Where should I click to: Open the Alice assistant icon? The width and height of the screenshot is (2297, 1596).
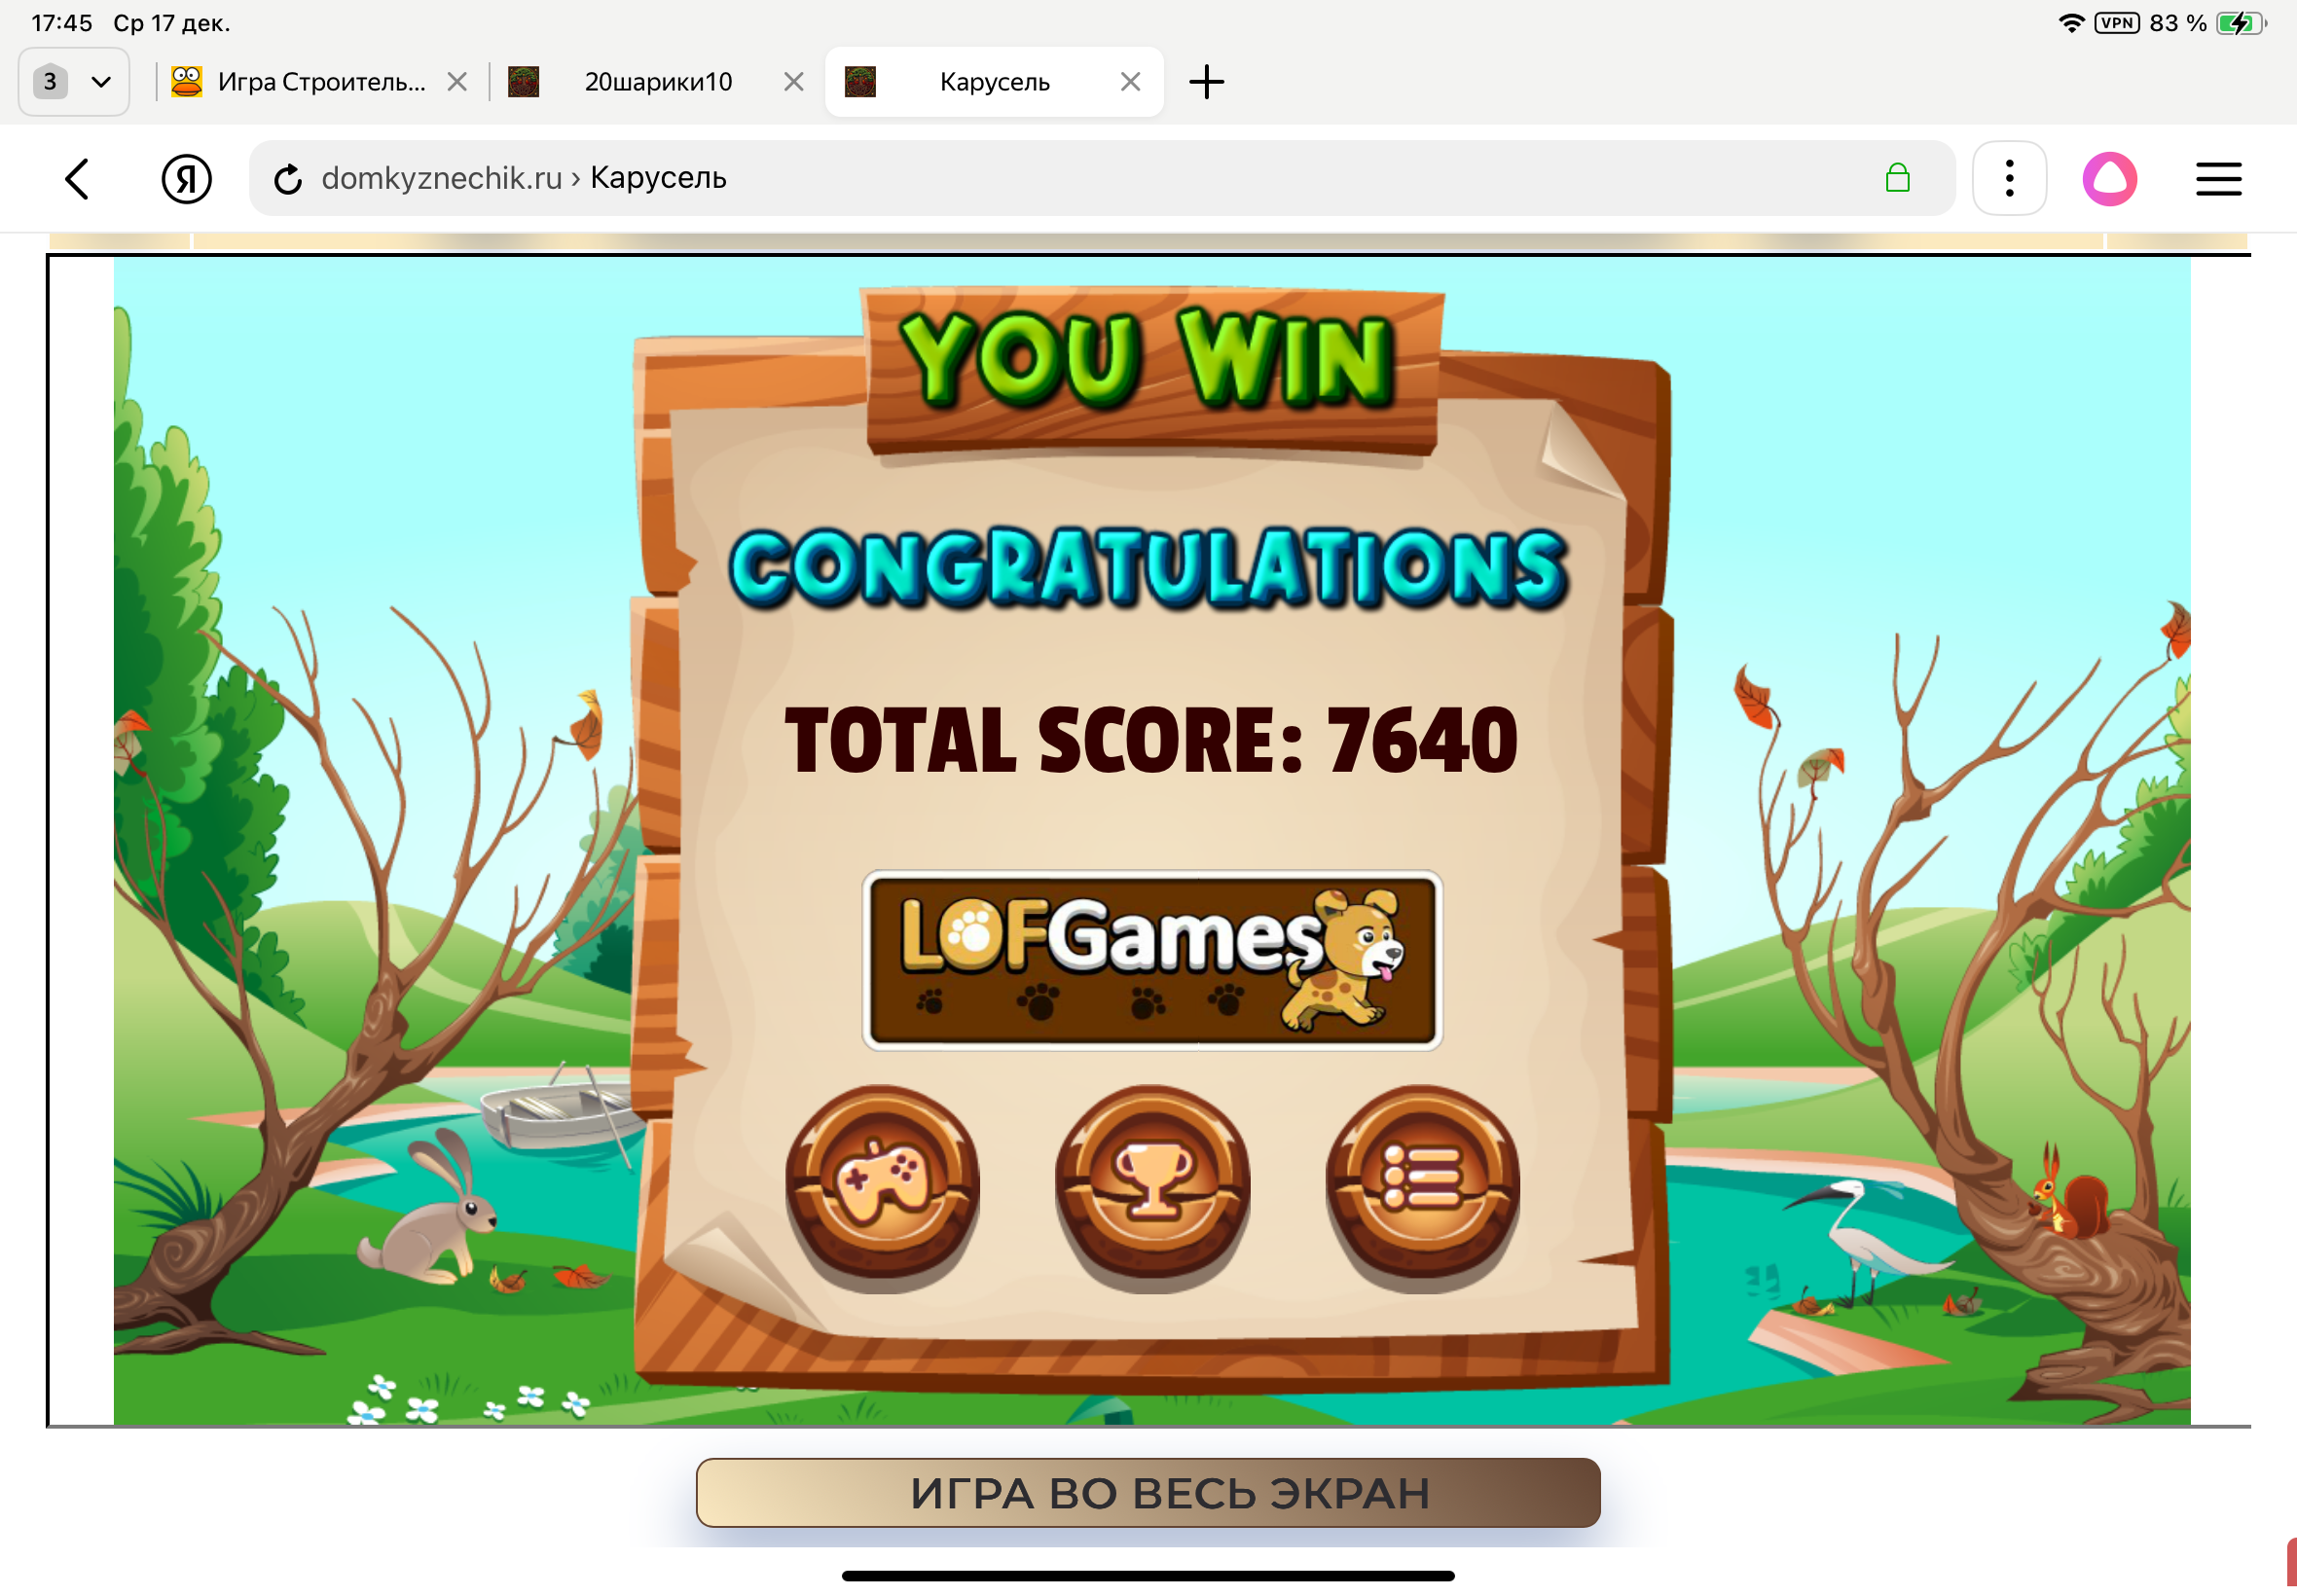tap(2108, 179)
